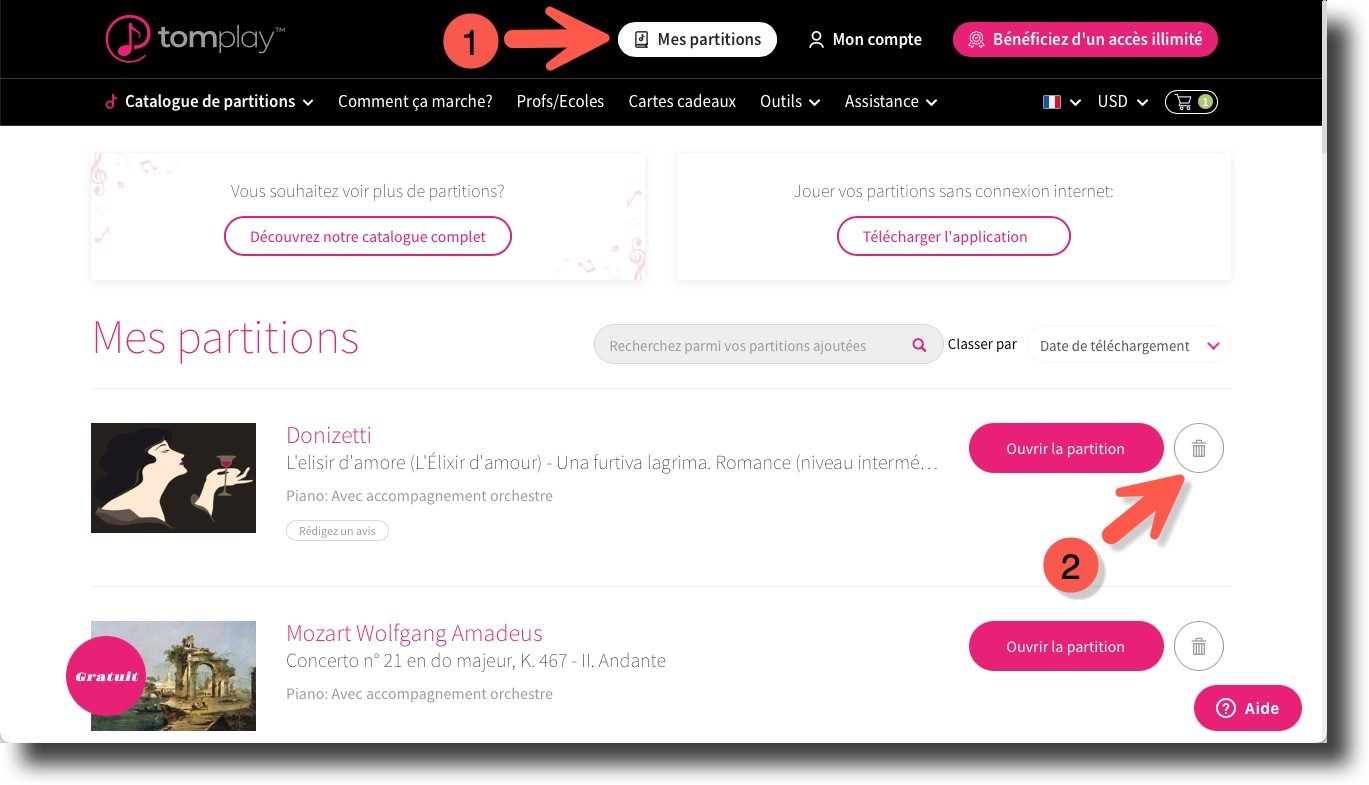Expand Catalogue de partitions menu
This screenshot has height=785, width=1369.
point(209,101)
